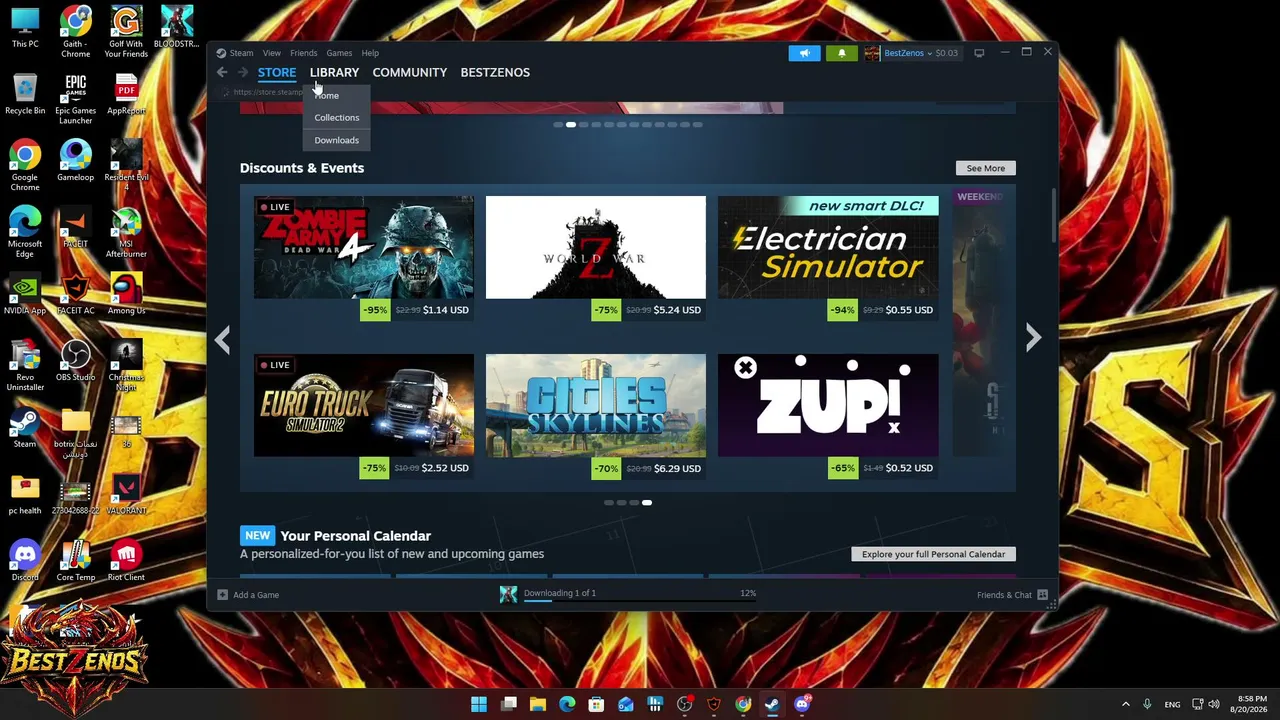This screenshot has width=1280, height=720.
Task: Open the Friends menu
Action: (x=303, y=53)
